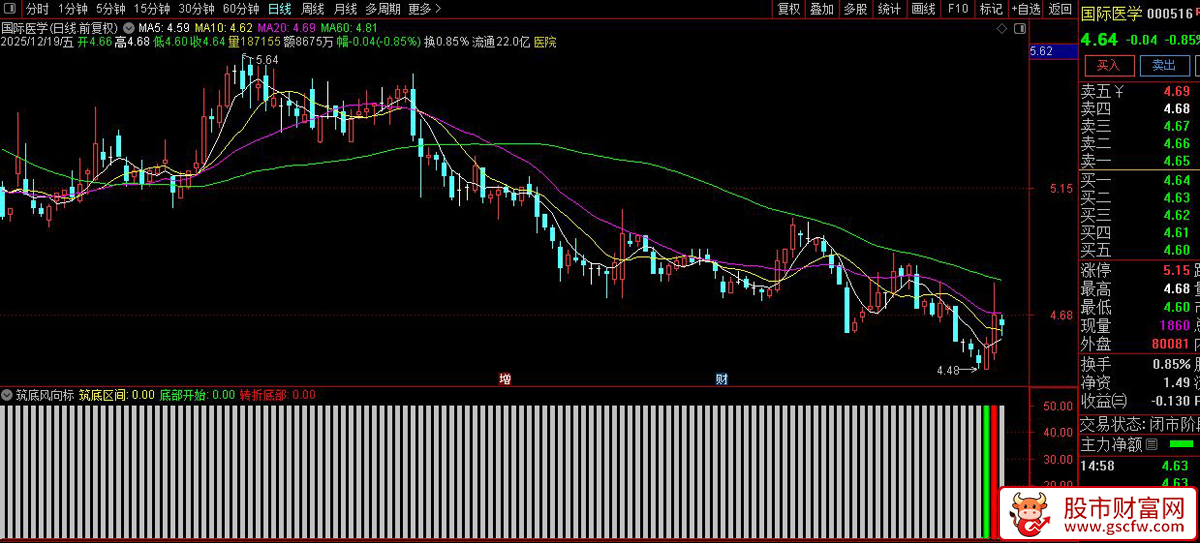Click the 买入 buy button

pyautogui.click(x=1108, y=65)
